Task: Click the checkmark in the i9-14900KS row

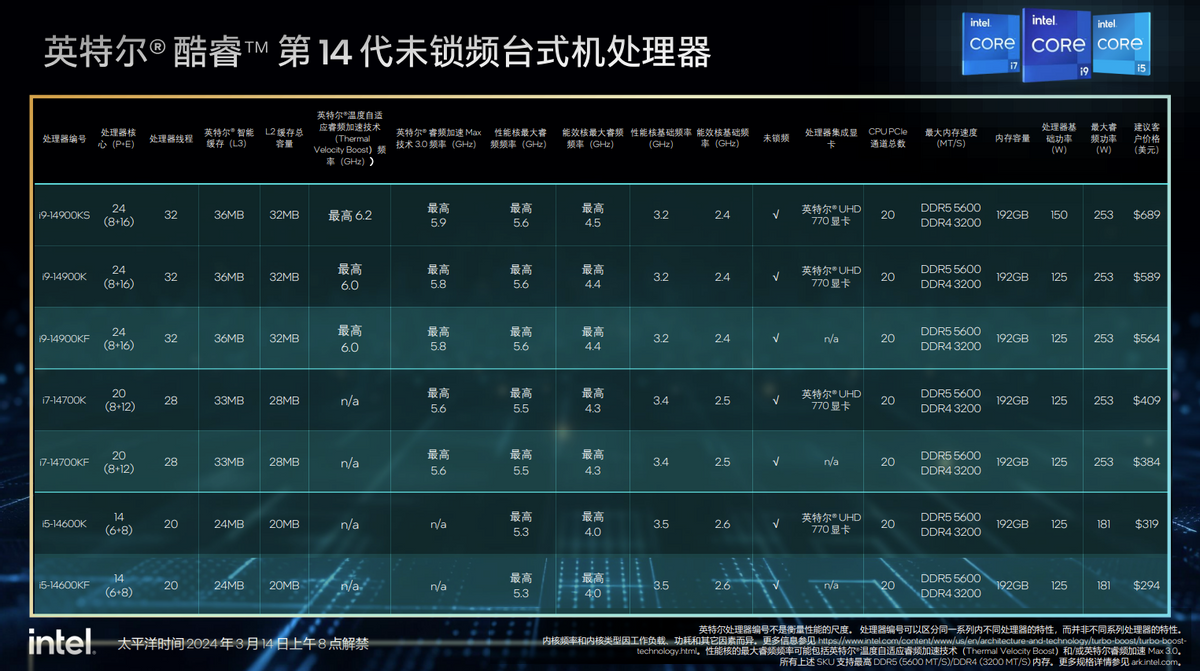Action: coord(776,216)
